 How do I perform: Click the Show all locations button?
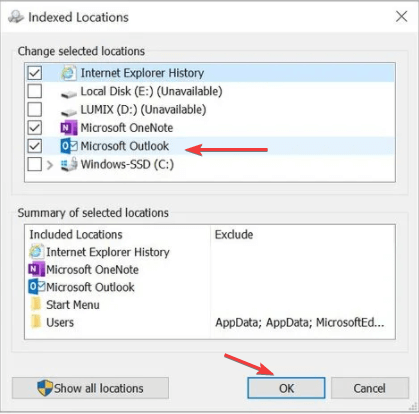[x=90, y=388]
